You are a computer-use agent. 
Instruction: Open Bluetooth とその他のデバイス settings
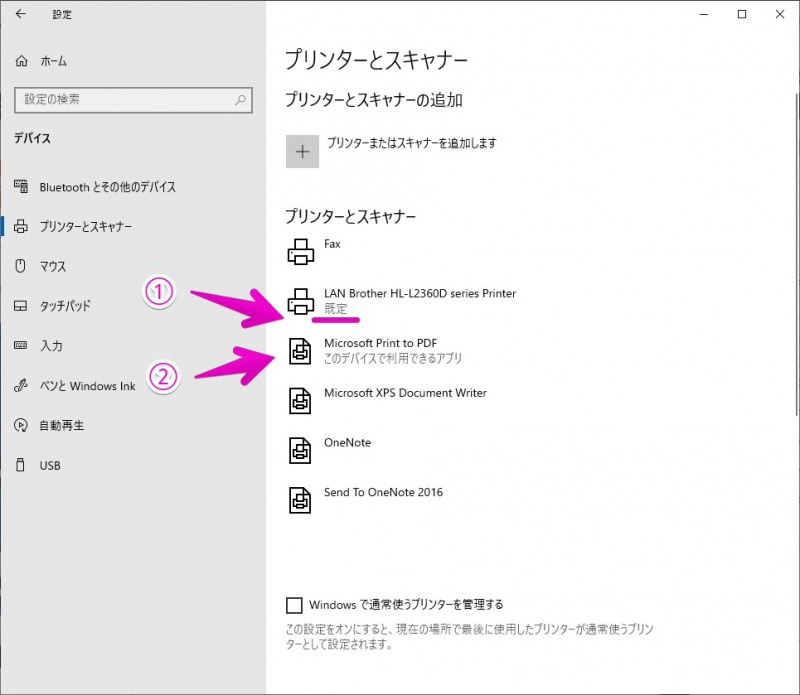[107, 187]
